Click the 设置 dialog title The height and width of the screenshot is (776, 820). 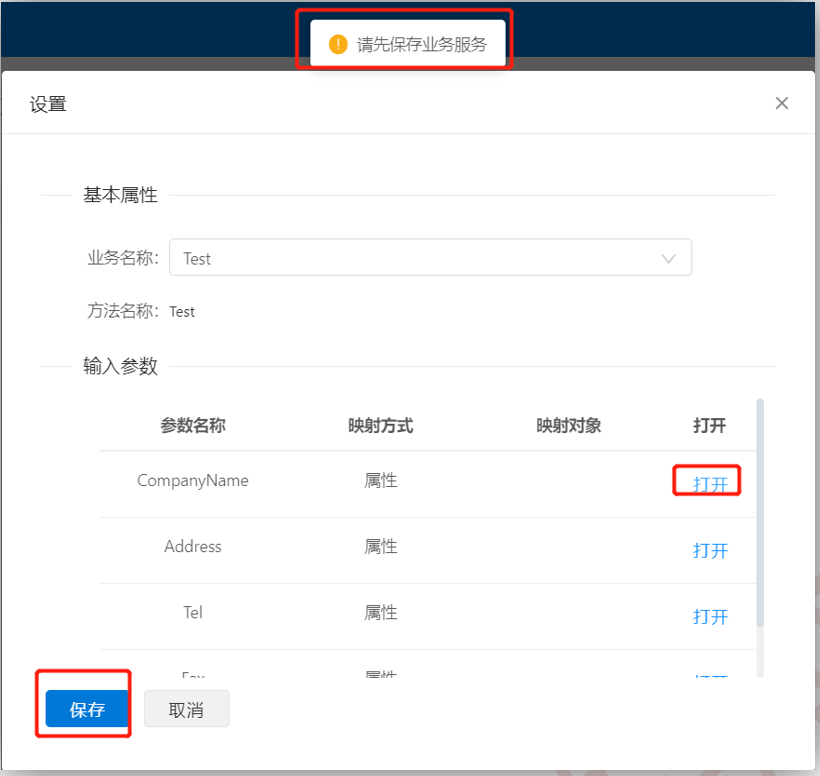[x=48, y=104]
